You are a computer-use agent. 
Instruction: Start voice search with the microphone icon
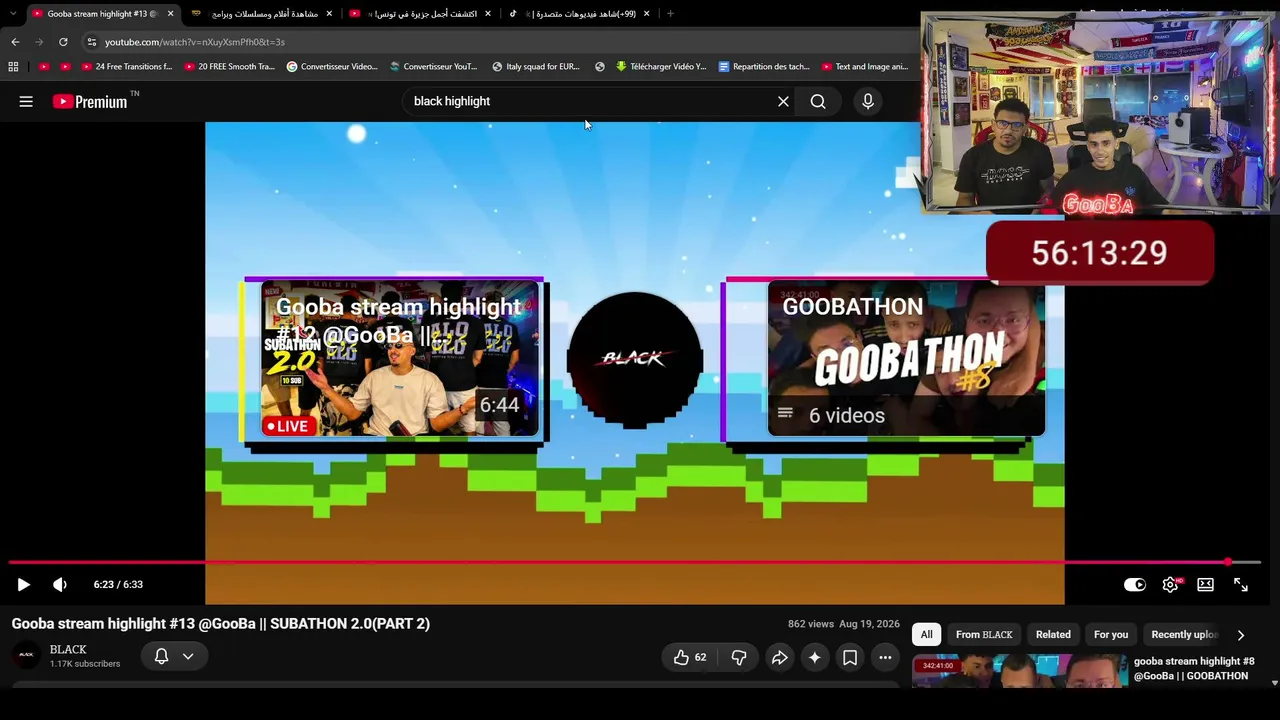click(868, 101)
